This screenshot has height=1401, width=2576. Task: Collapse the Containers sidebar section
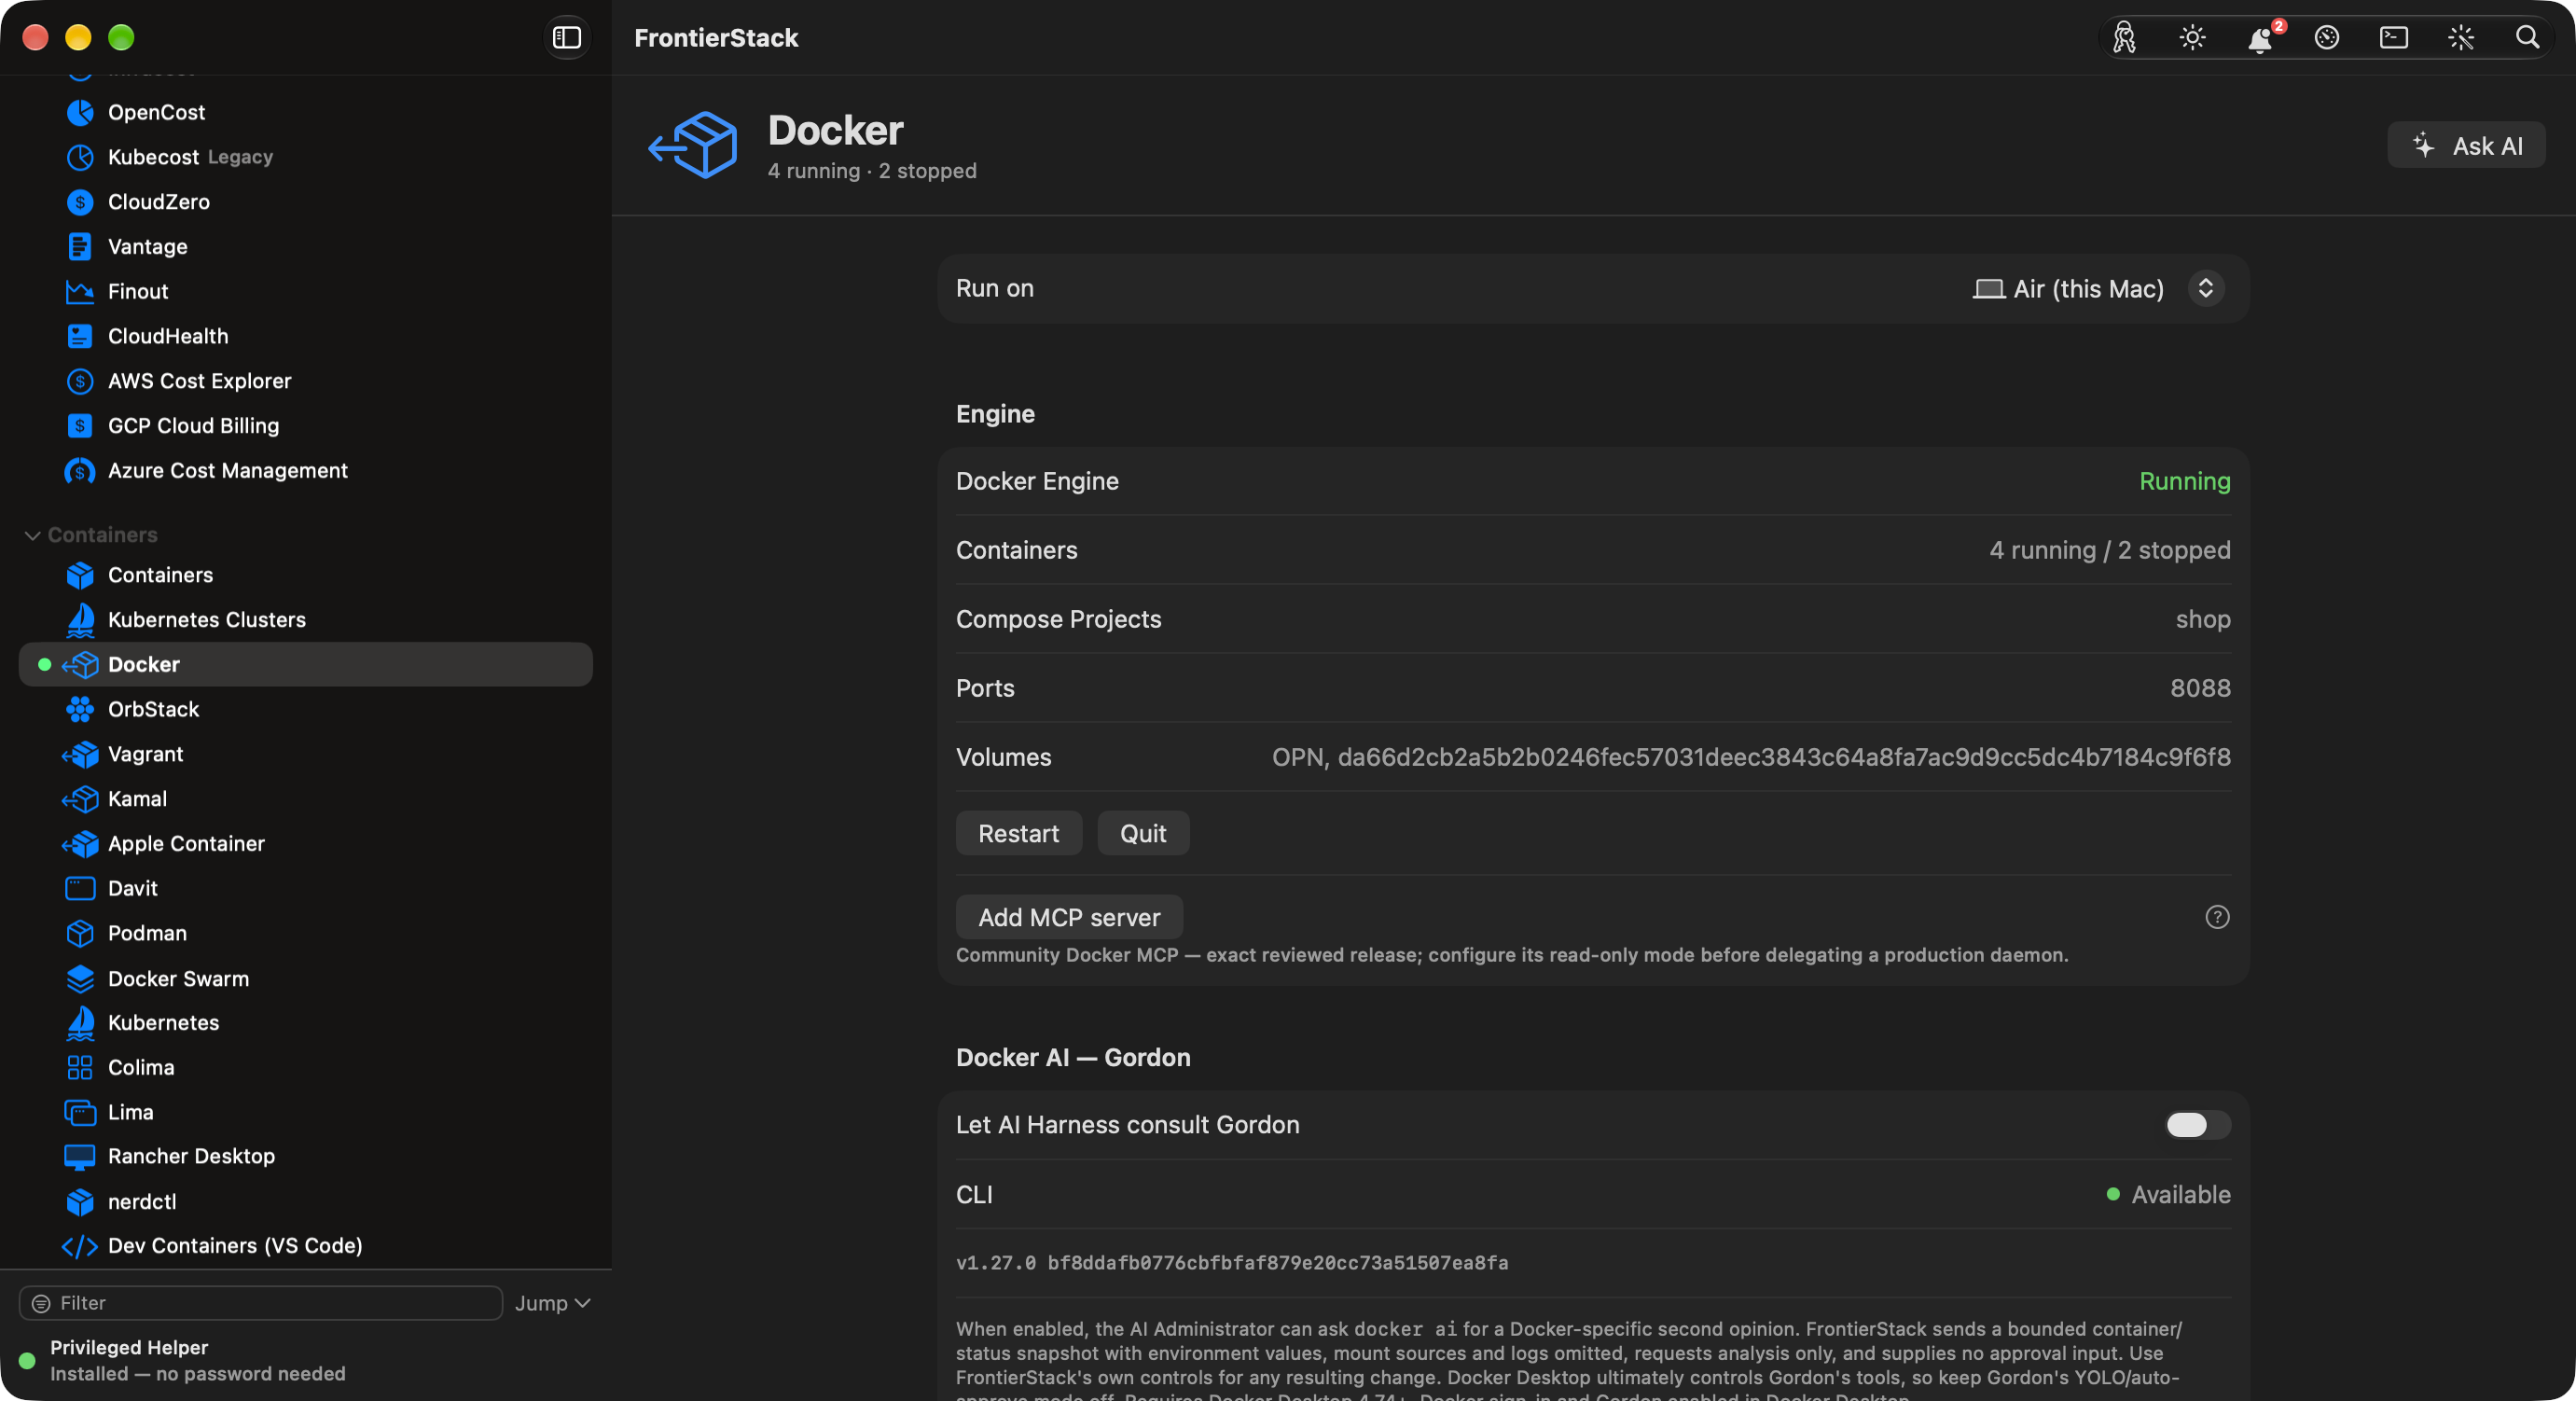[x=32, y=535]
